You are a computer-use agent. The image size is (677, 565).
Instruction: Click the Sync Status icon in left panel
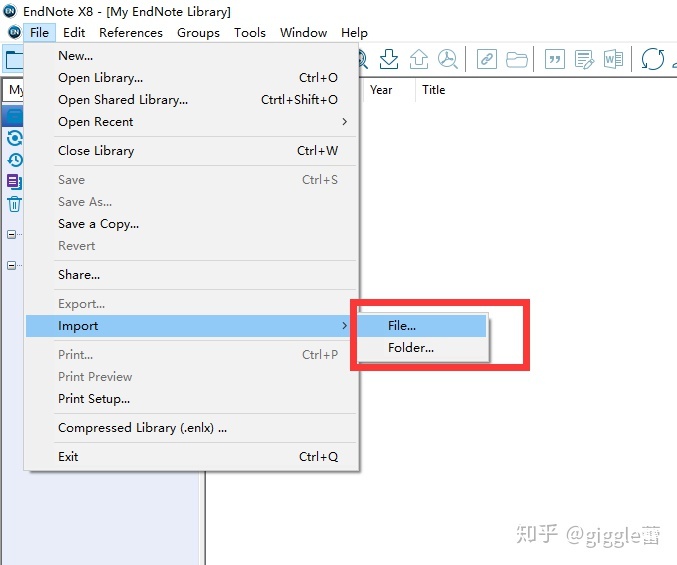[15, 138]
